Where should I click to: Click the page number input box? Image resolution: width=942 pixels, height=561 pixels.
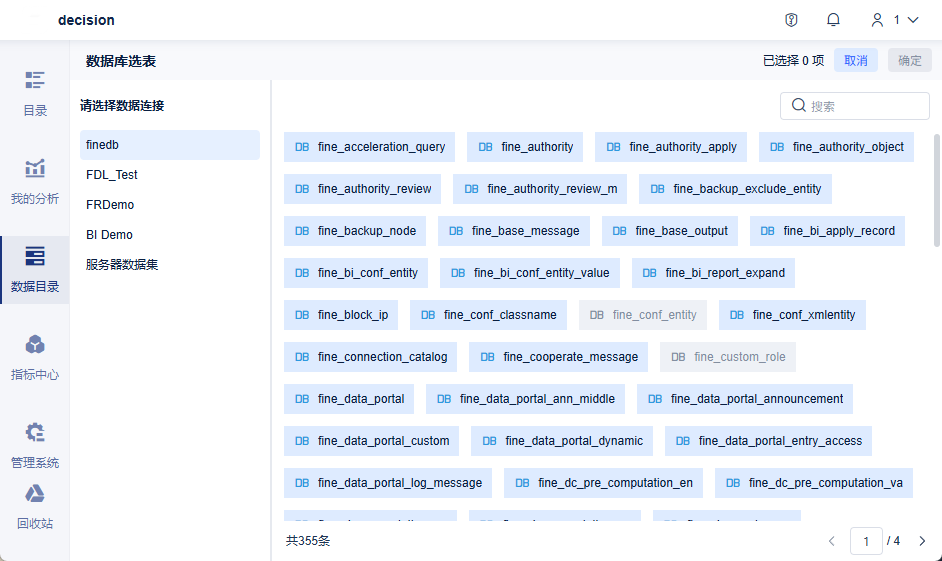coord(866,541)
